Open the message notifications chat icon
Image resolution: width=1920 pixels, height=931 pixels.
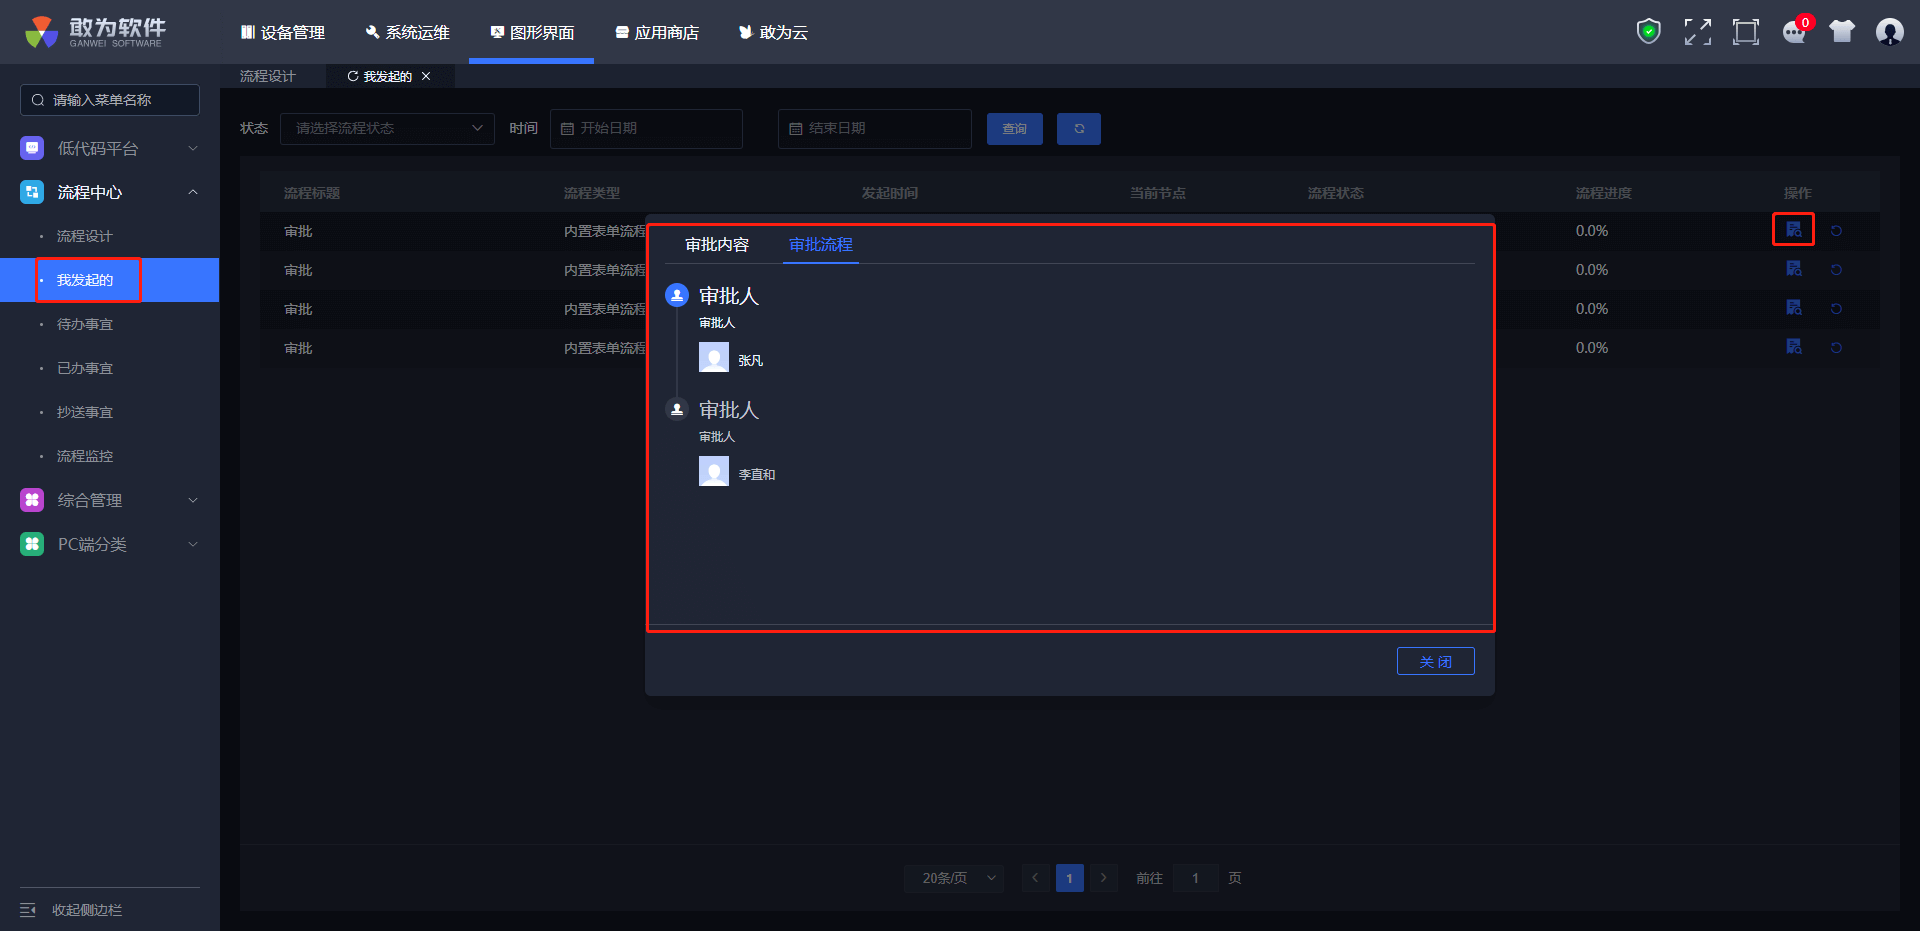[x=1795, y=32]
